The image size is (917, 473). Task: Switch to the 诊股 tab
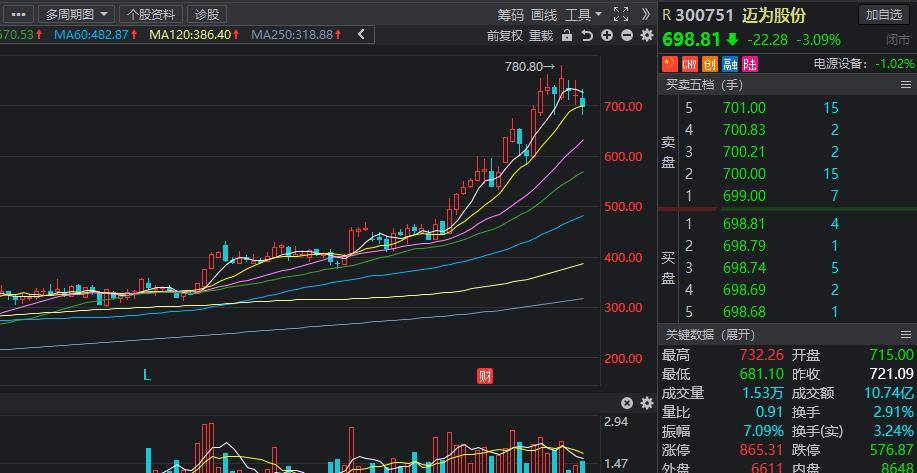pos(207,14)
